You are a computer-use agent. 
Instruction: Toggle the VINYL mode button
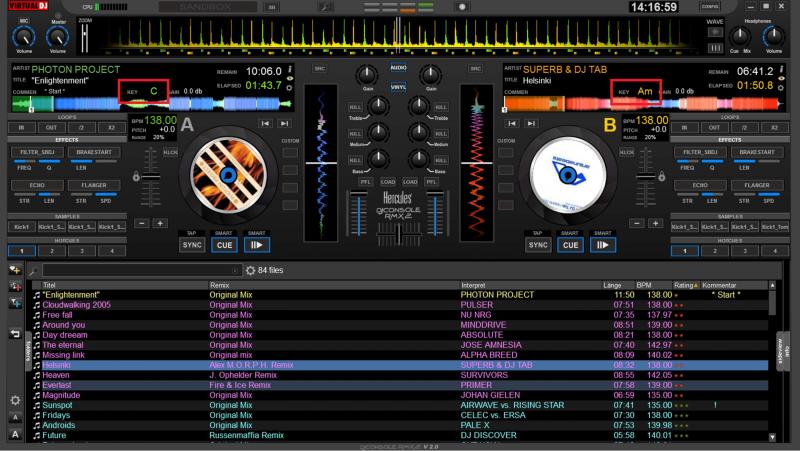(x=398, y=87)
